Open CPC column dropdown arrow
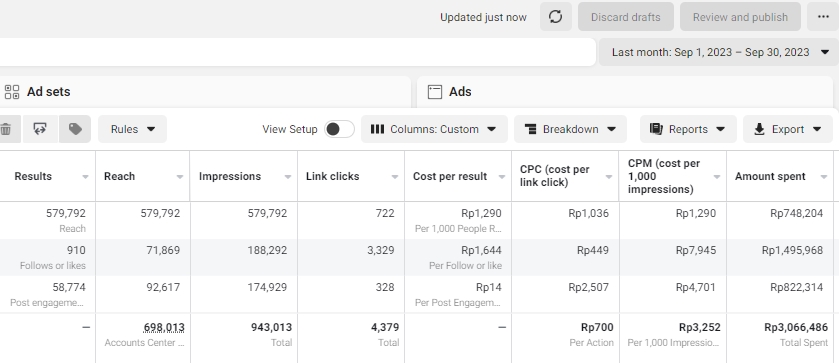Image resolution: width=839 pixels, height=363 pixels. coord(609,177)
